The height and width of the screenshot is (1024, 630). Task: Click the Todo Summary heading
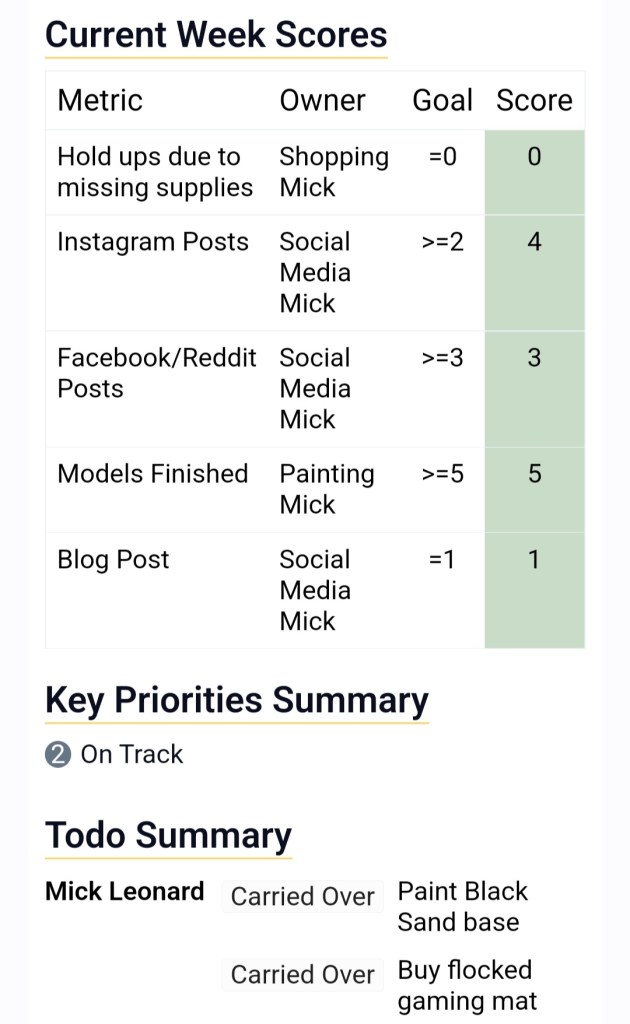[x=168, y=835]
